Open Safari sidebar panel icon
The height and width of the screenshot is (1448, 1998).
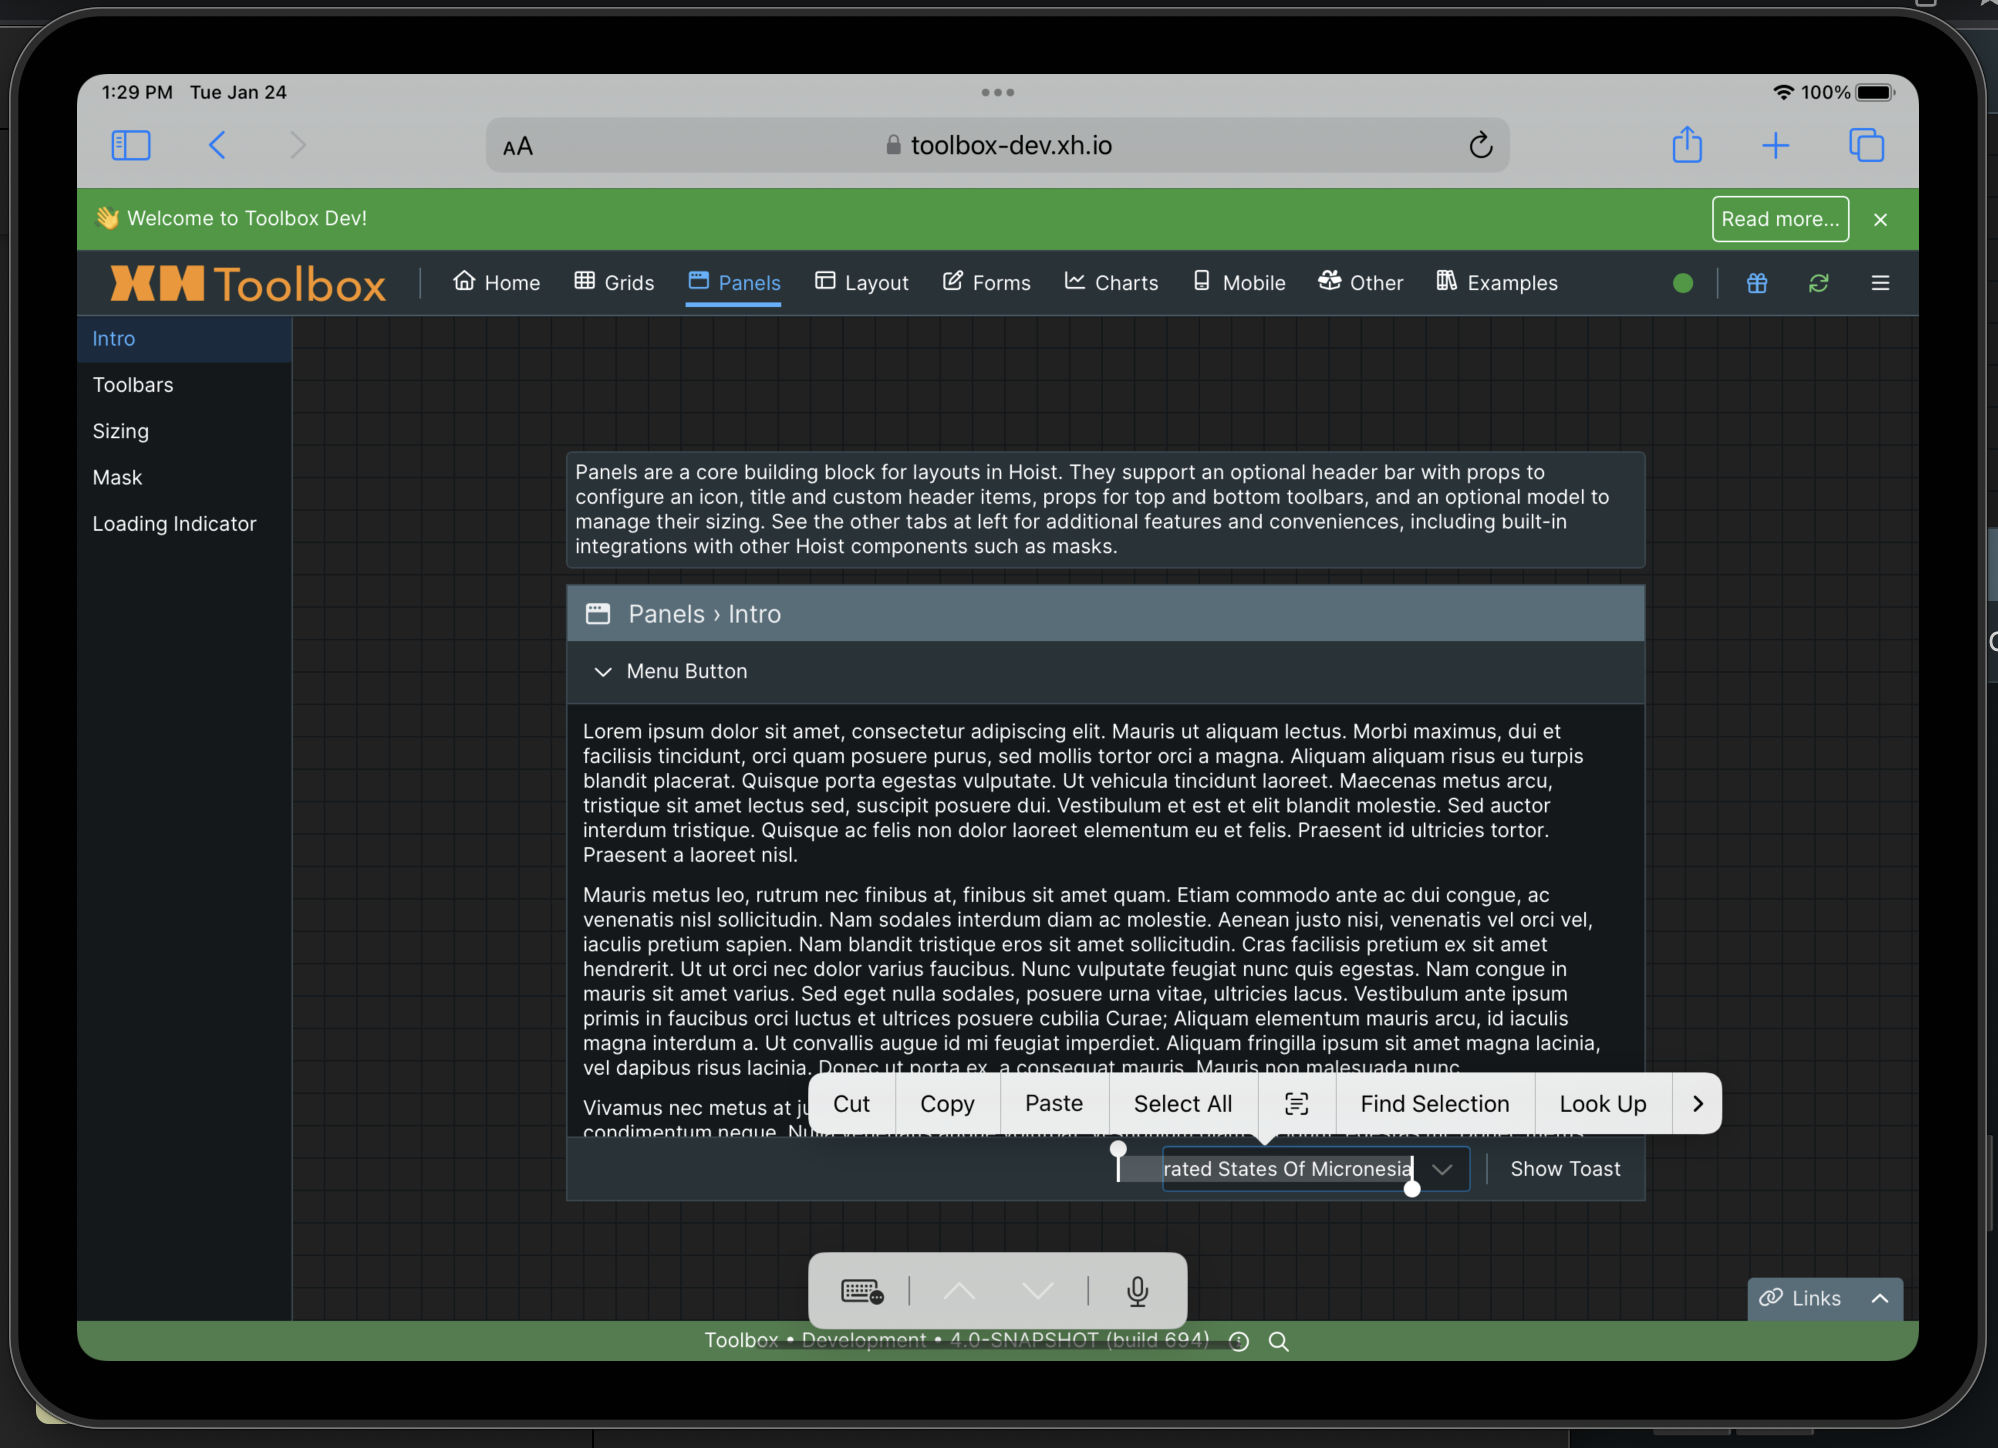tap(131, 145)
